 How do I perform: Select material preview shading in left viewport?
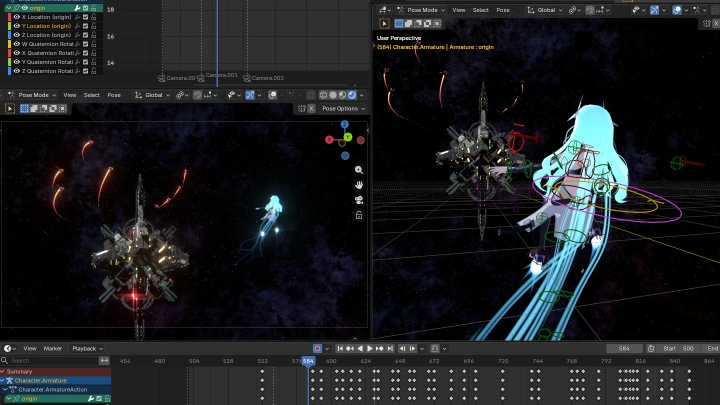coord(343,95)
